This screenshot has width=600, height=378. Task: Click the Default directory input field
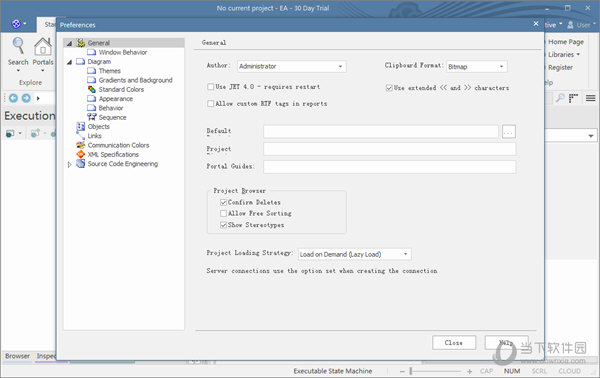click(x=381, y=132)
